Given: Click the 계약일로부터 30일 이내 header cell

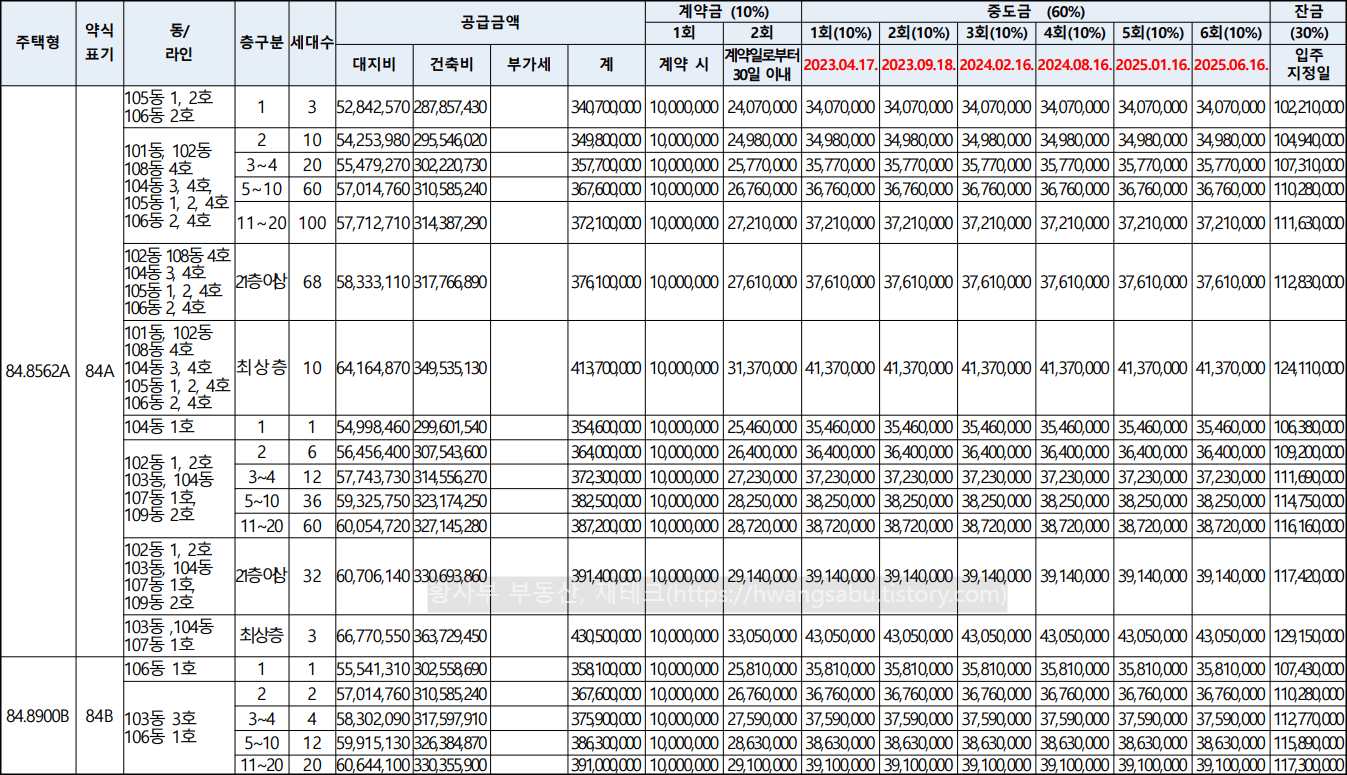Looking at the screenshot, I should (x=762, y=65).
